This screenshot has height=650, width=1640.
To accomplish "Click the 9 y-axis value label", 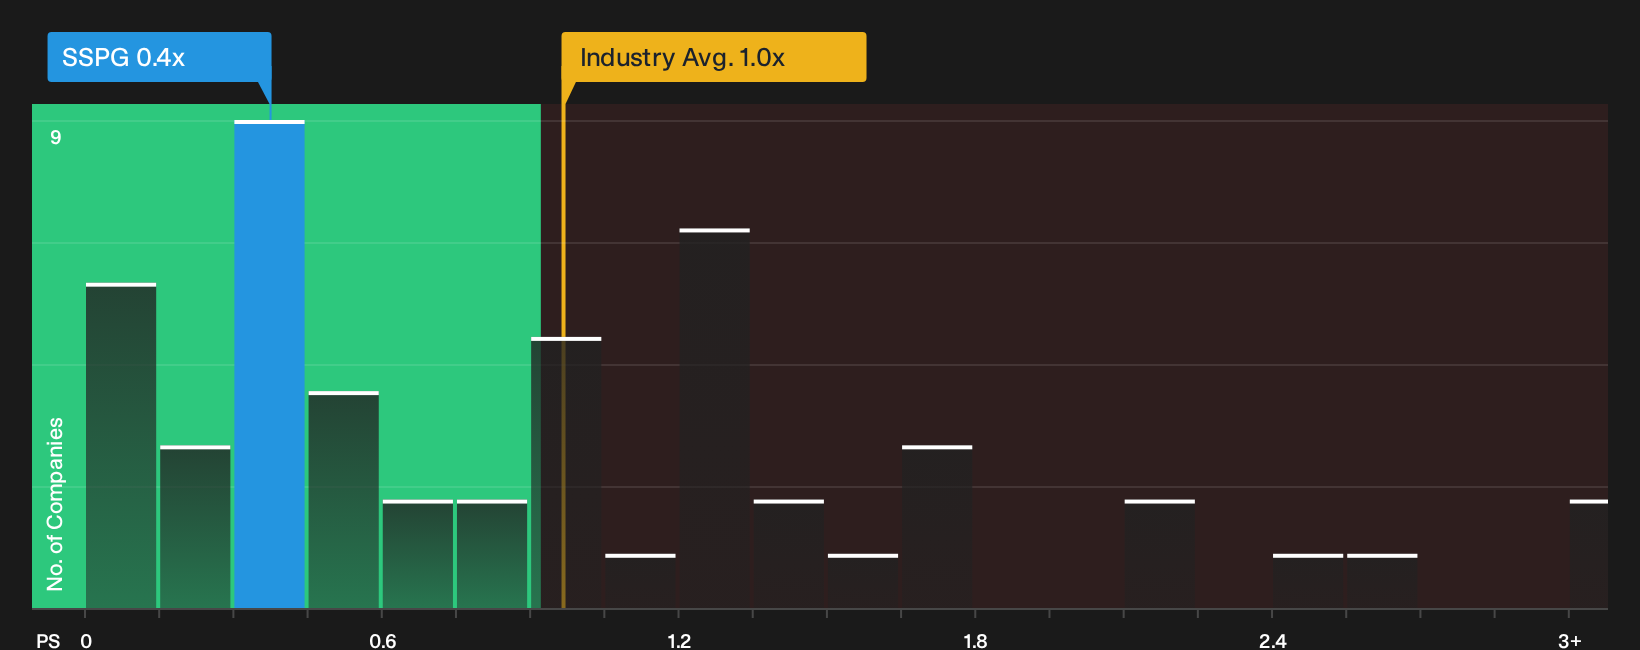I will (56, 137).
